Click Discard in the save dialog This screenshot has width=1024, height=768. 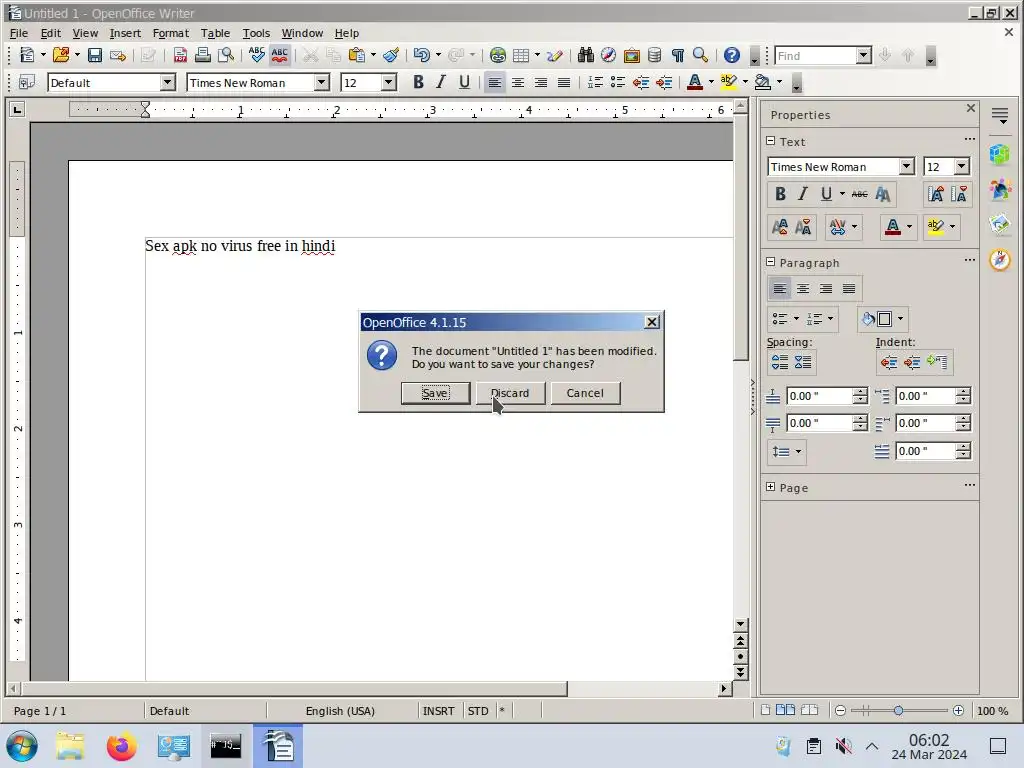click(510, 393)
